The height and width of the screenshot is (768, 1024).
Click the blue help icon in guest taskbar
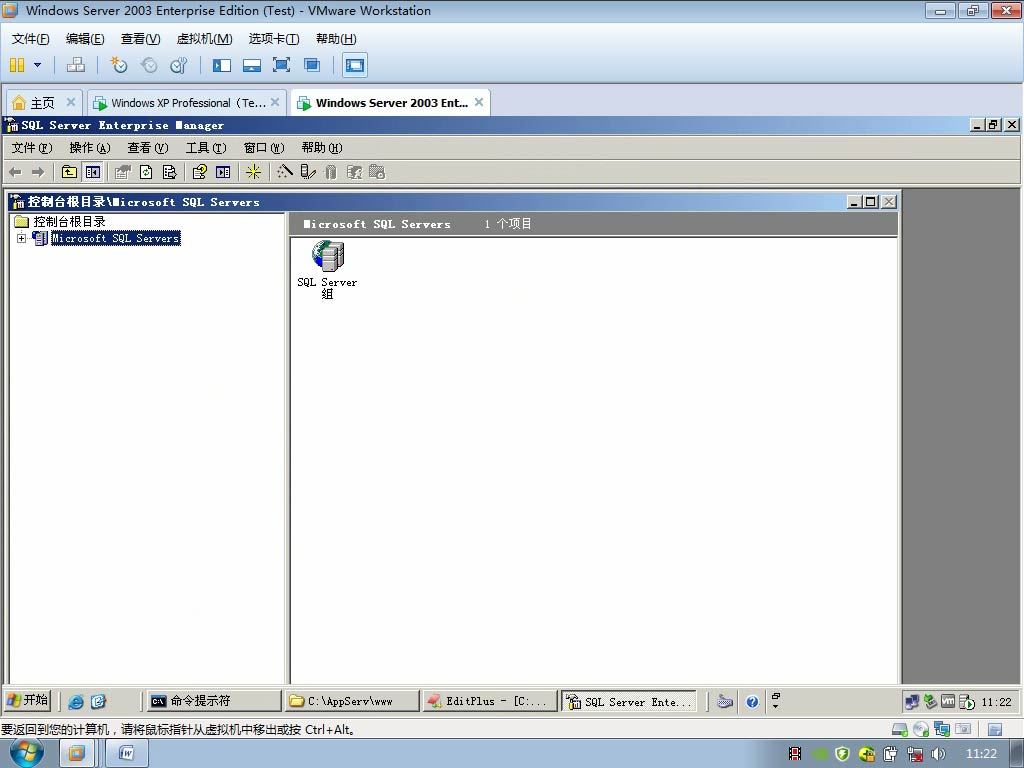coord(752,701)
